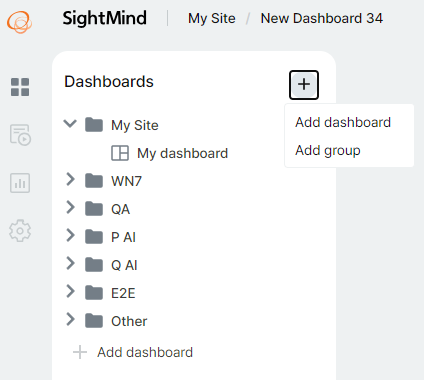Select the Q AI group label
This screenshot has width=424, height=380.
tap(124, 265)
